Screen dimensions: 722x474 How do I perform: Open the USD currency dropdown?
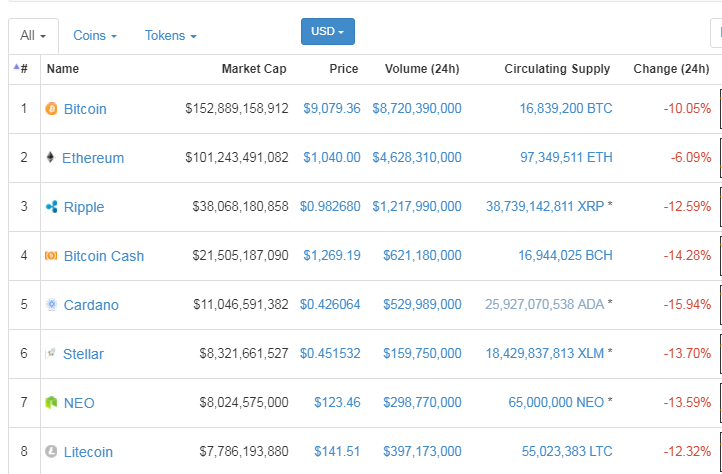tap(327, 32)
